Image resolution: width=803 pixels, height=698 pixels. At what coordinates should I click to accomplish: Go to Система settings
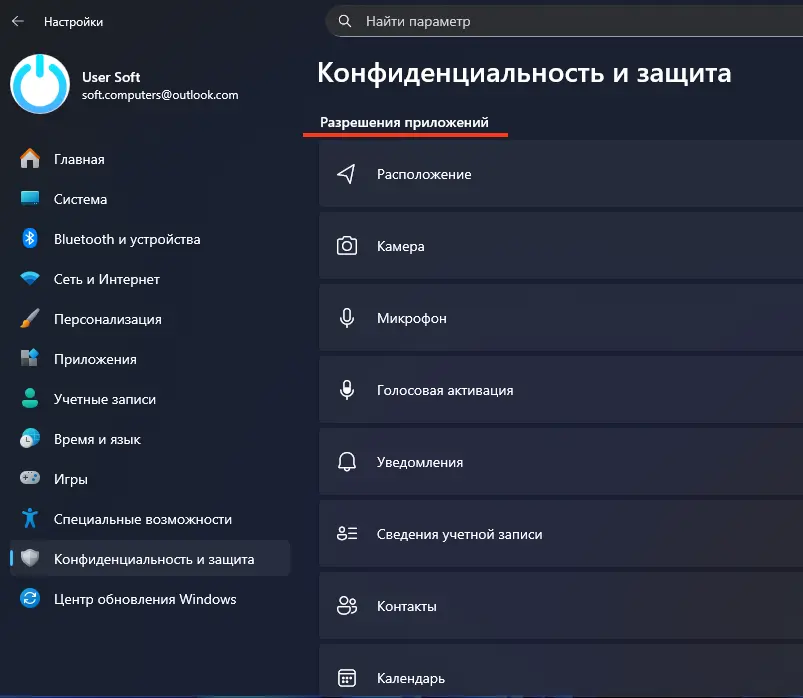80,199
